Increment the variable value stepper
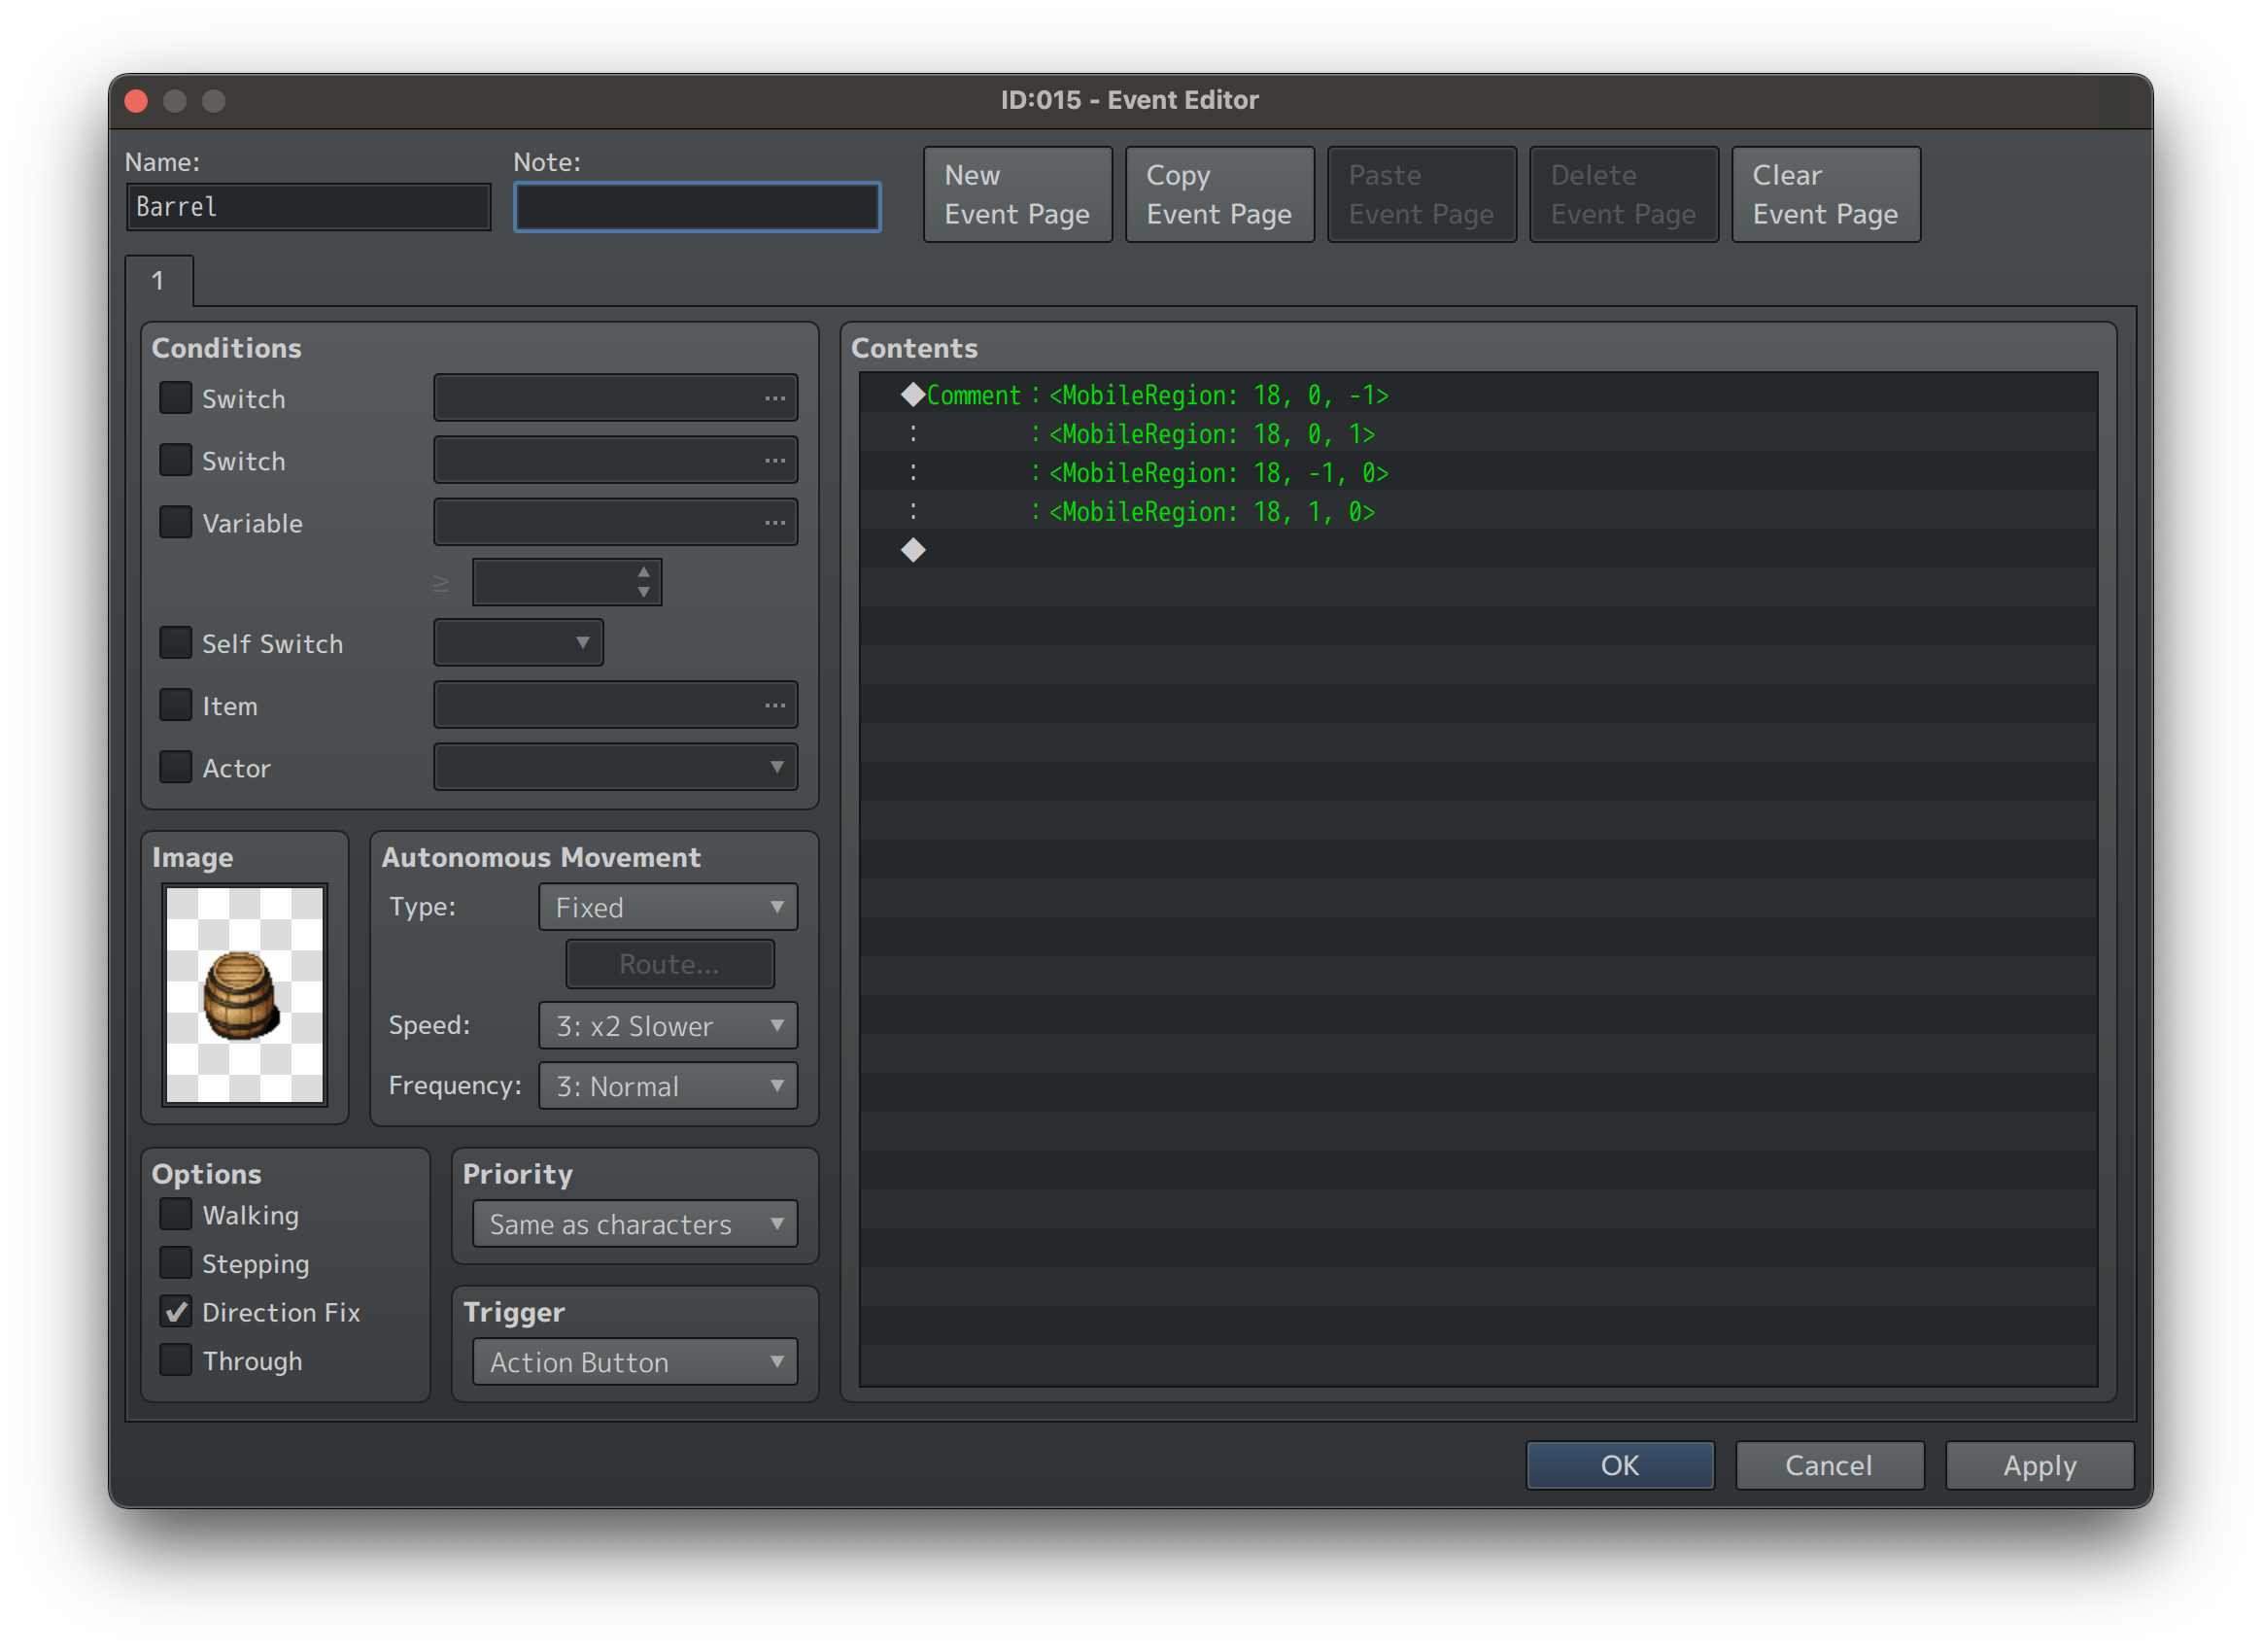Image resolution: width=2262 pixels, height=1652 pixels. pyautogui.click(x=644, y=571)
